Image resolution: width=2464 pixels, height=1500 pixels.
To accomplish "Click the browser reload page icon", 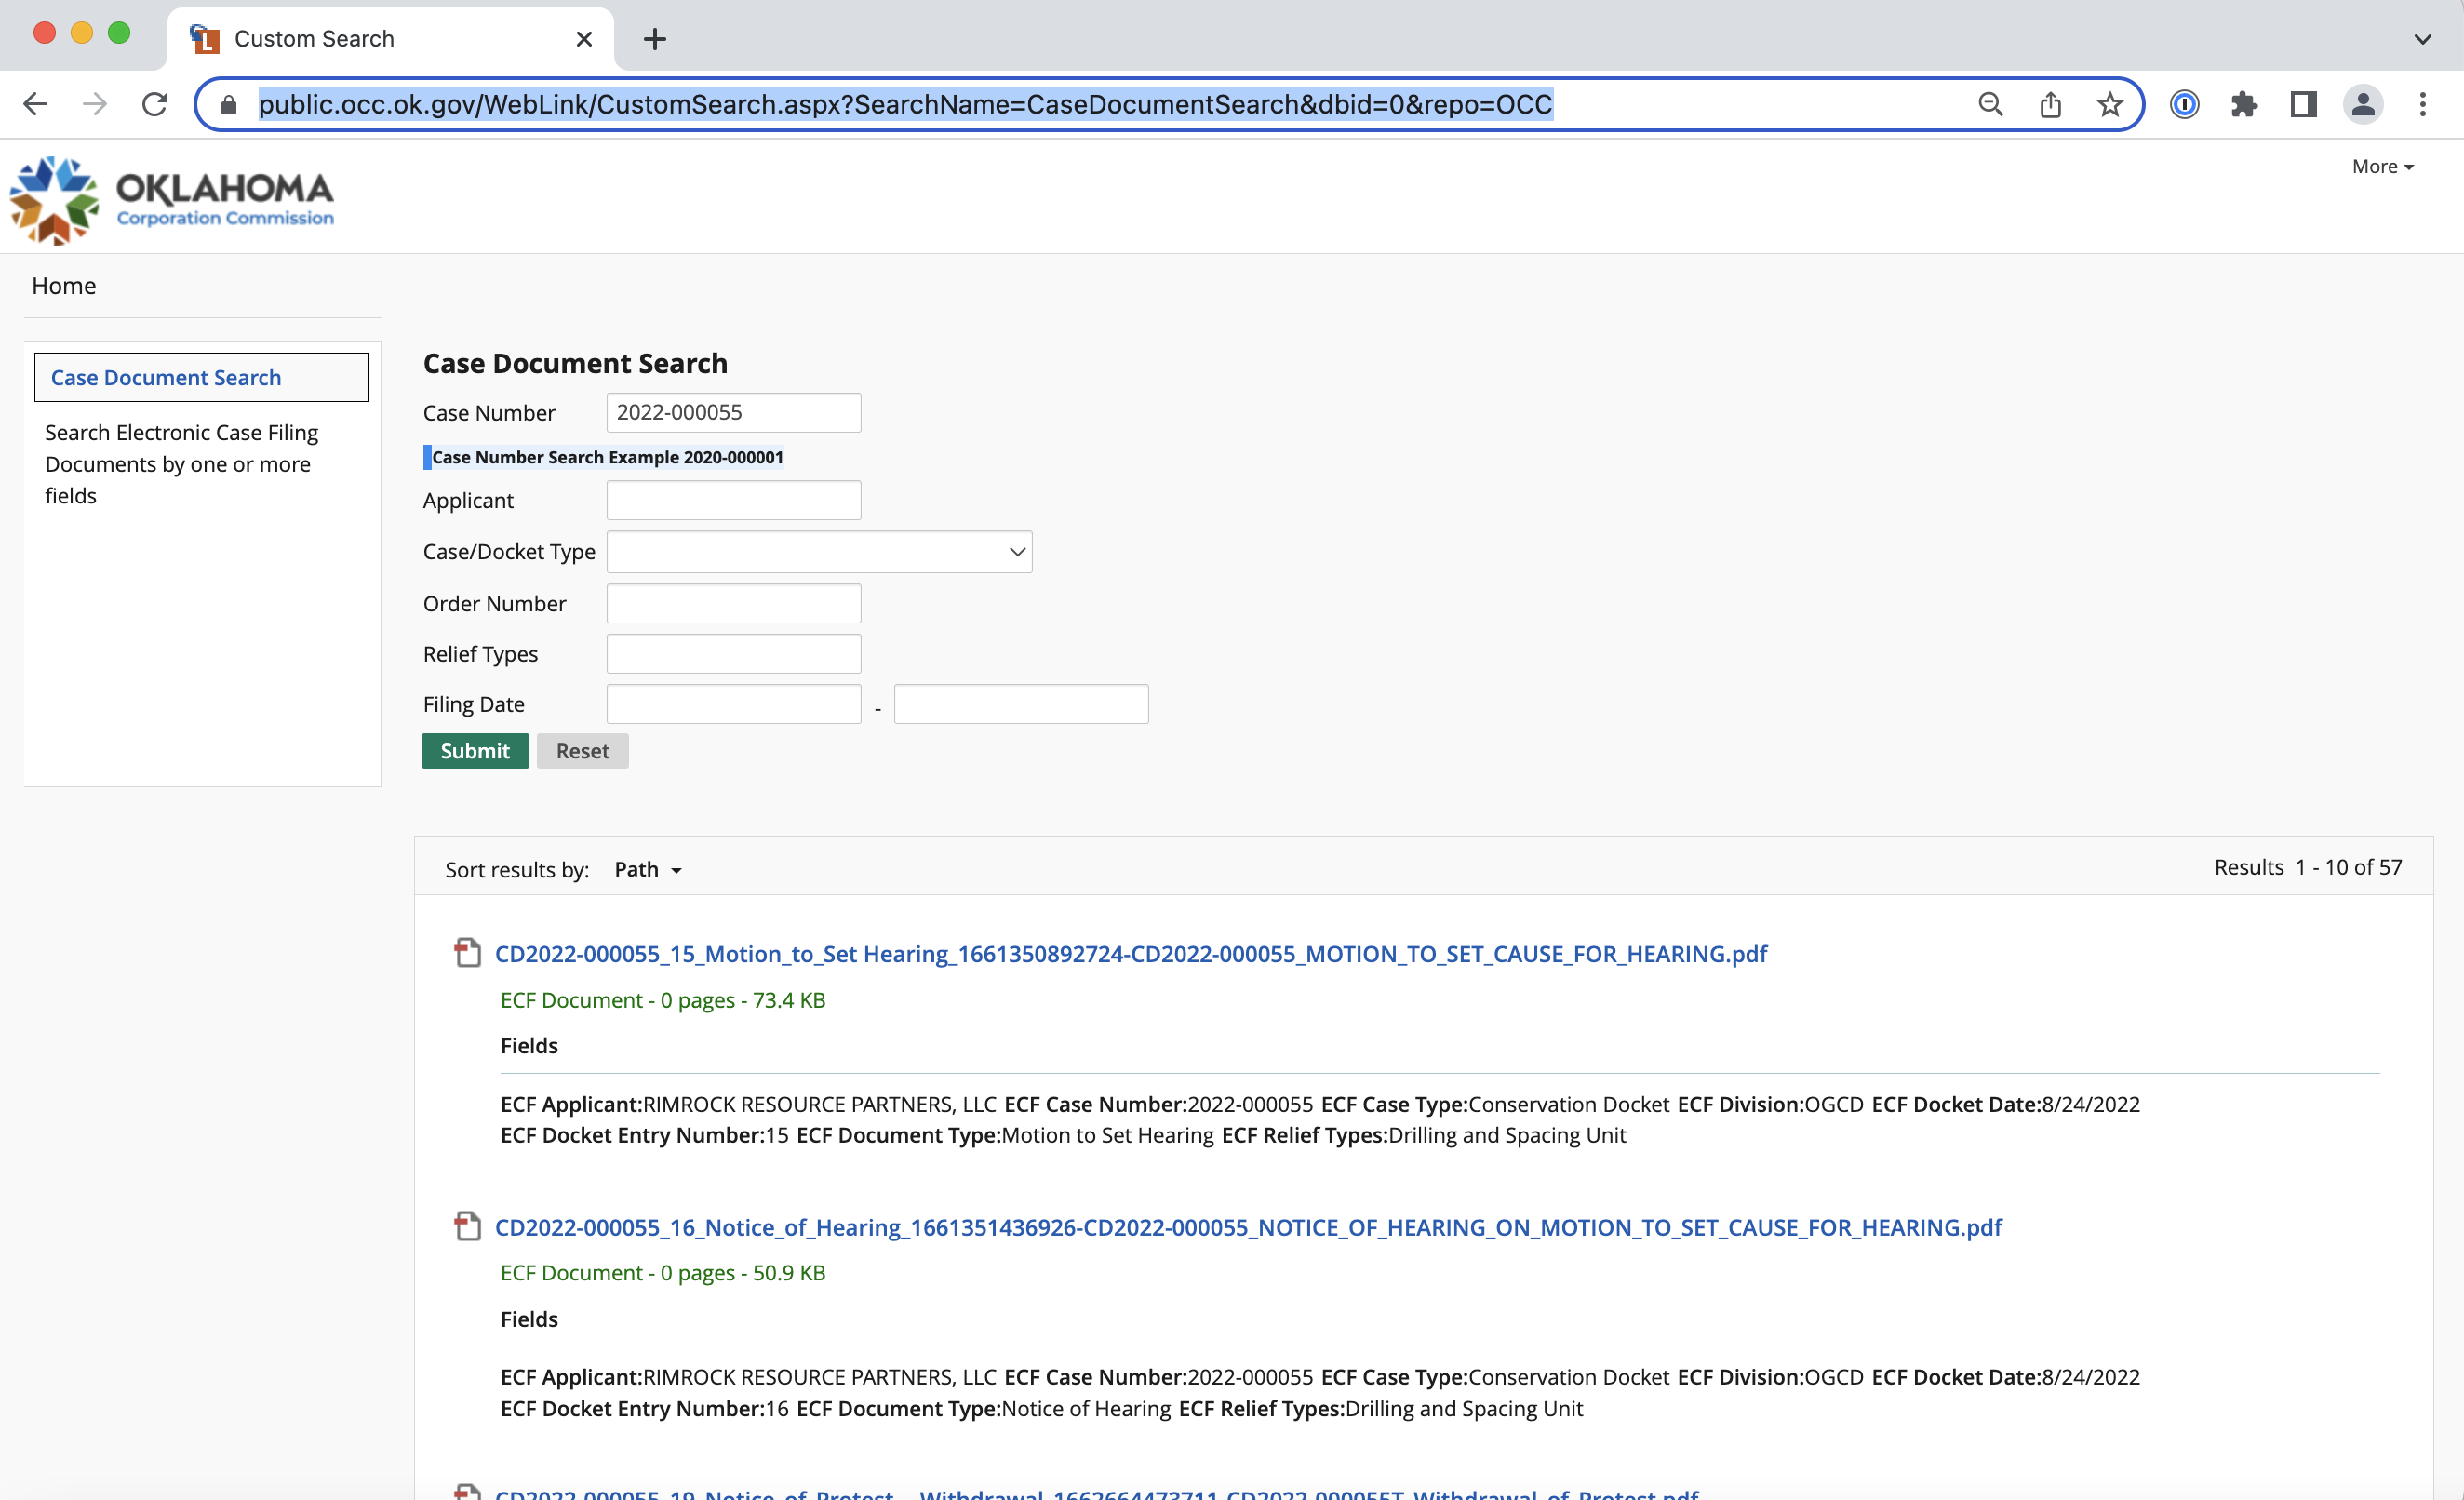I will pyautogui.click(x=154, y=104).
